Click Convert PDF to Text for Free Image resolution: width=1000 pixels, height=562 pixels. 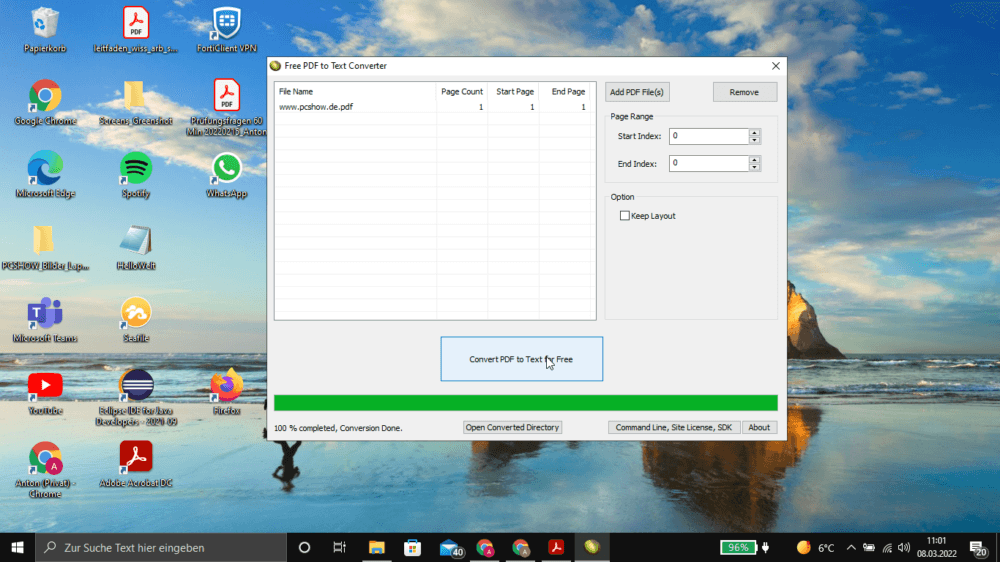coord(521,359)
